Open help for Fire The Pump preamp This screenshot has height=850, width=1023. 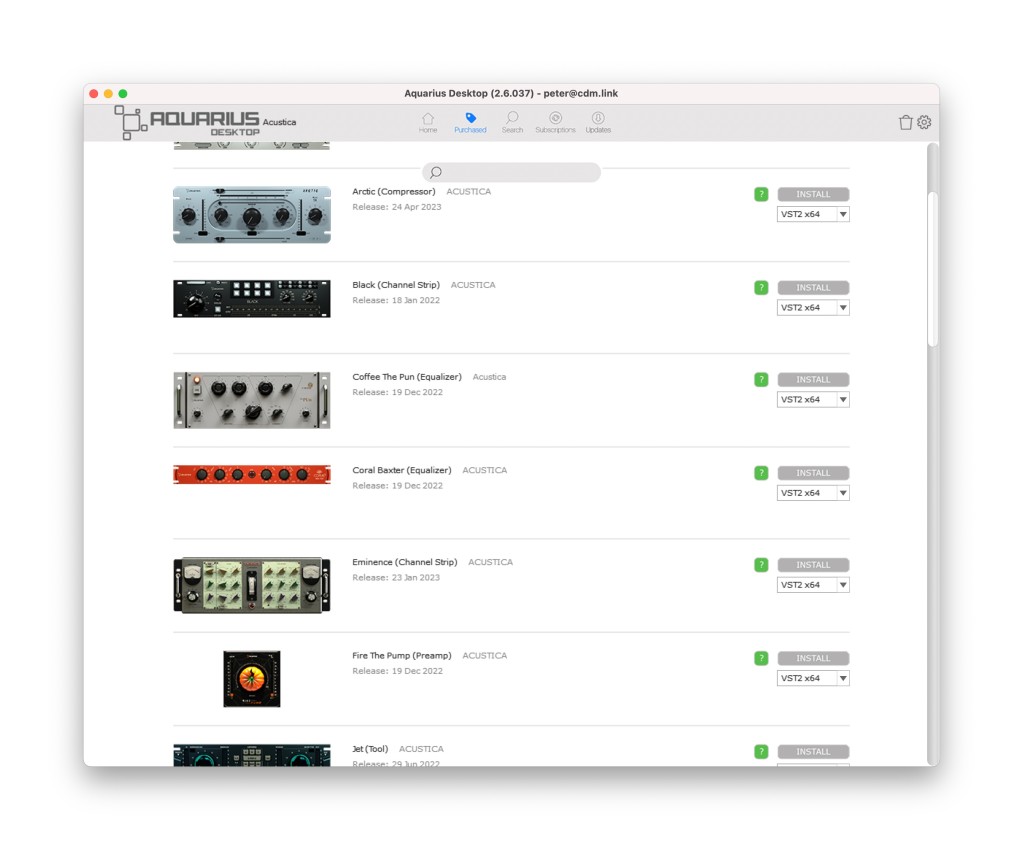tap(761, 658)
